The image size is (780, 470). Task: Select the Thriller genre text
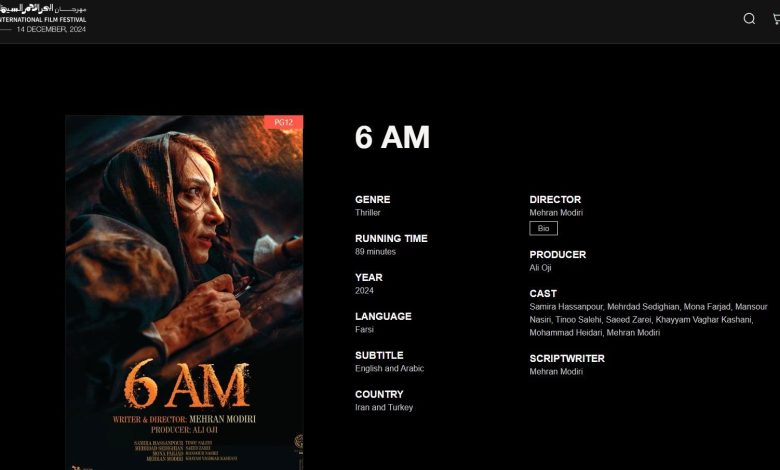coord(368,212)
